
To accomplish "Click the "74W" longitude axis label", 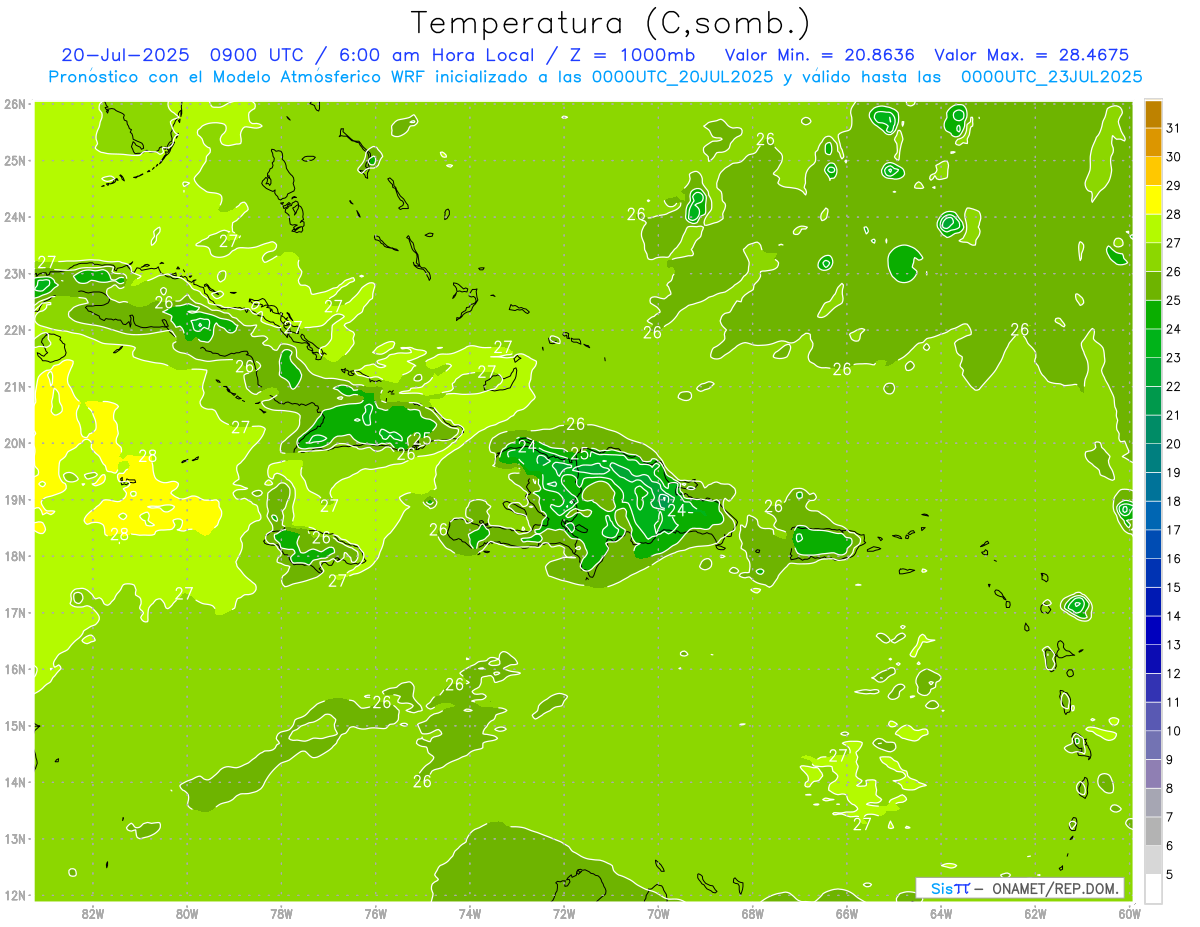I will (470, 913).
